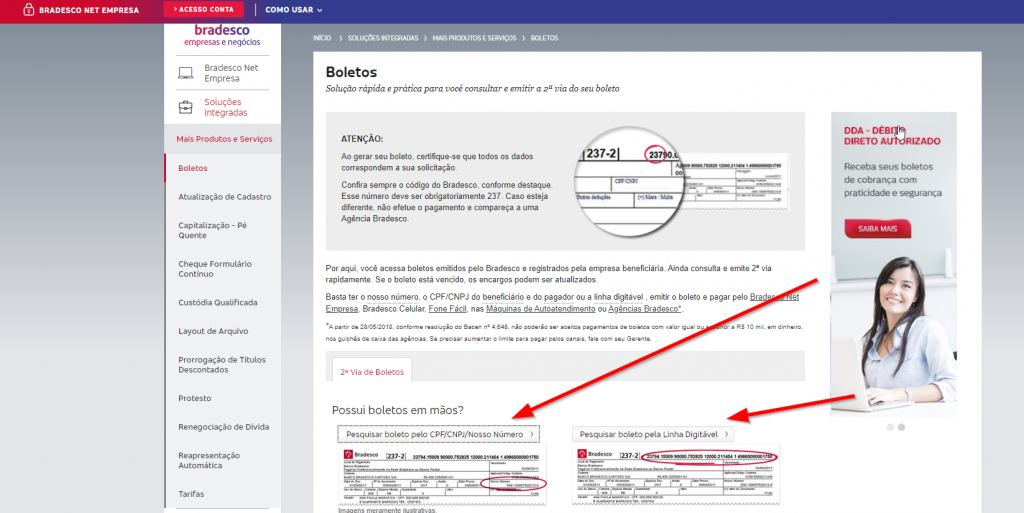1024x513 pixels.
Task: Select the second carousel dot under DDA banner
Action: pyautogui.click(x=901, y=427)
